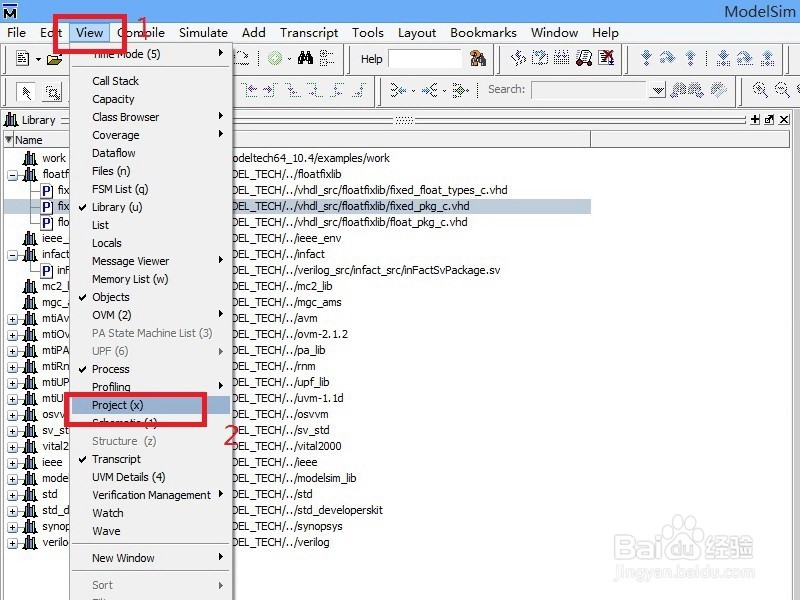The image size is (800, 600).
Task: Click the first blue Step Into arrow
Action: (646, 58)
